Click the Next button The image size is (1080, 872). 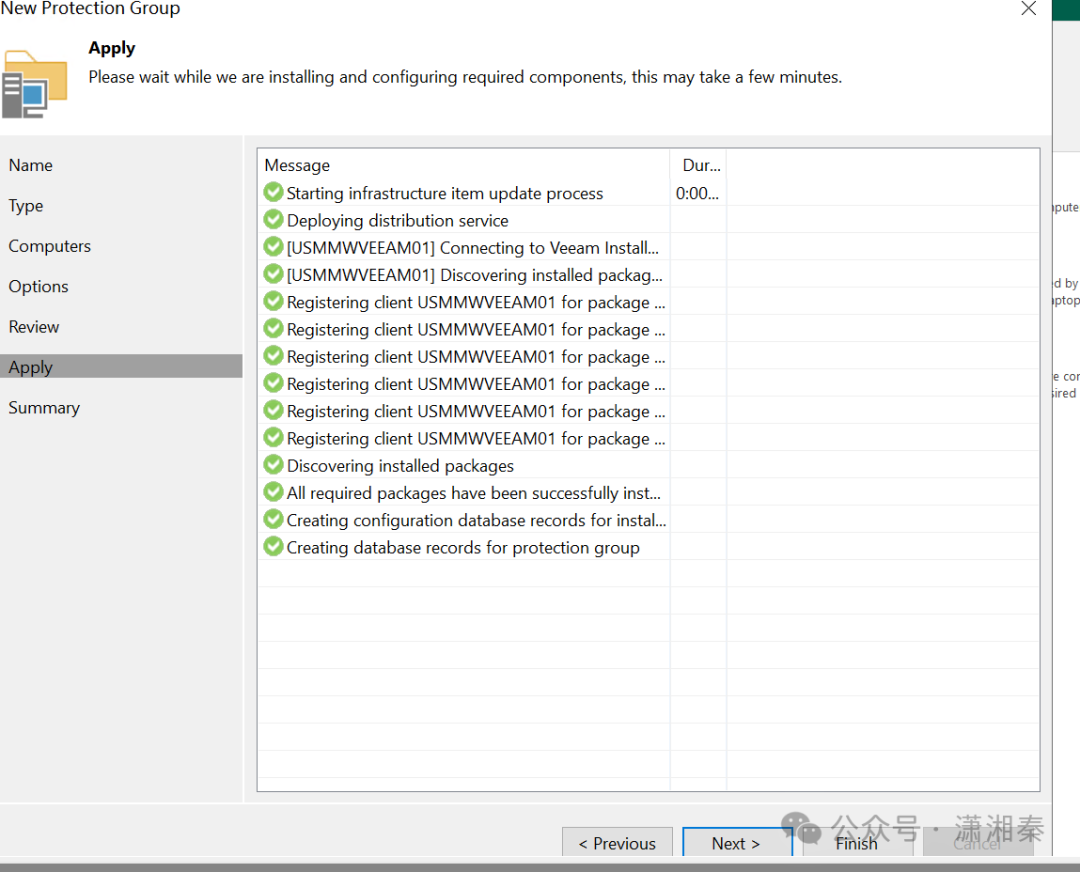point(737,843)
